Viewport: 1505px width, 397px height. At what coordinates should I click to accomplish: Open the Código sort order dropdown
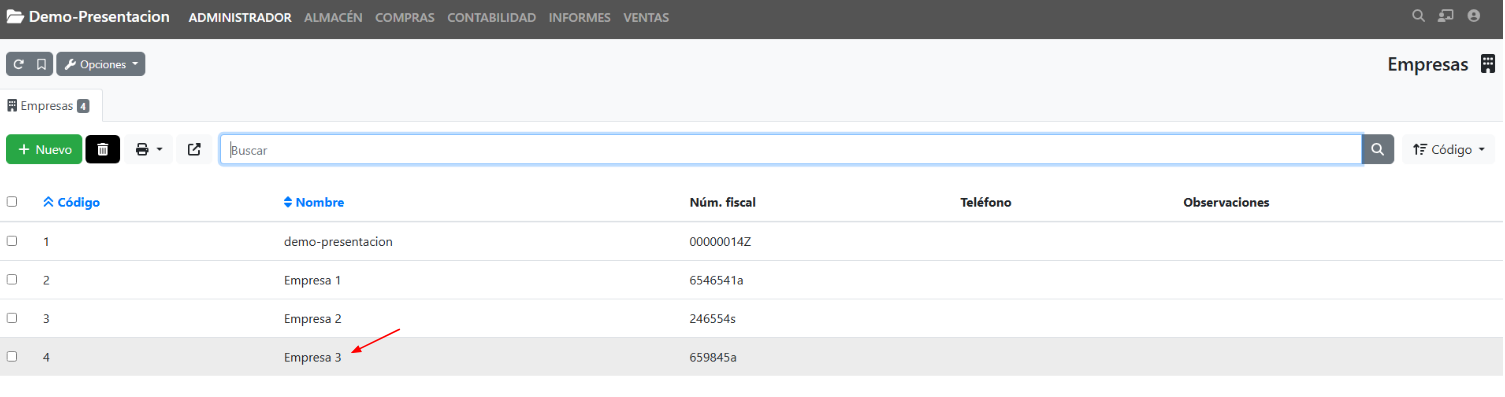tap(1448, 150)
